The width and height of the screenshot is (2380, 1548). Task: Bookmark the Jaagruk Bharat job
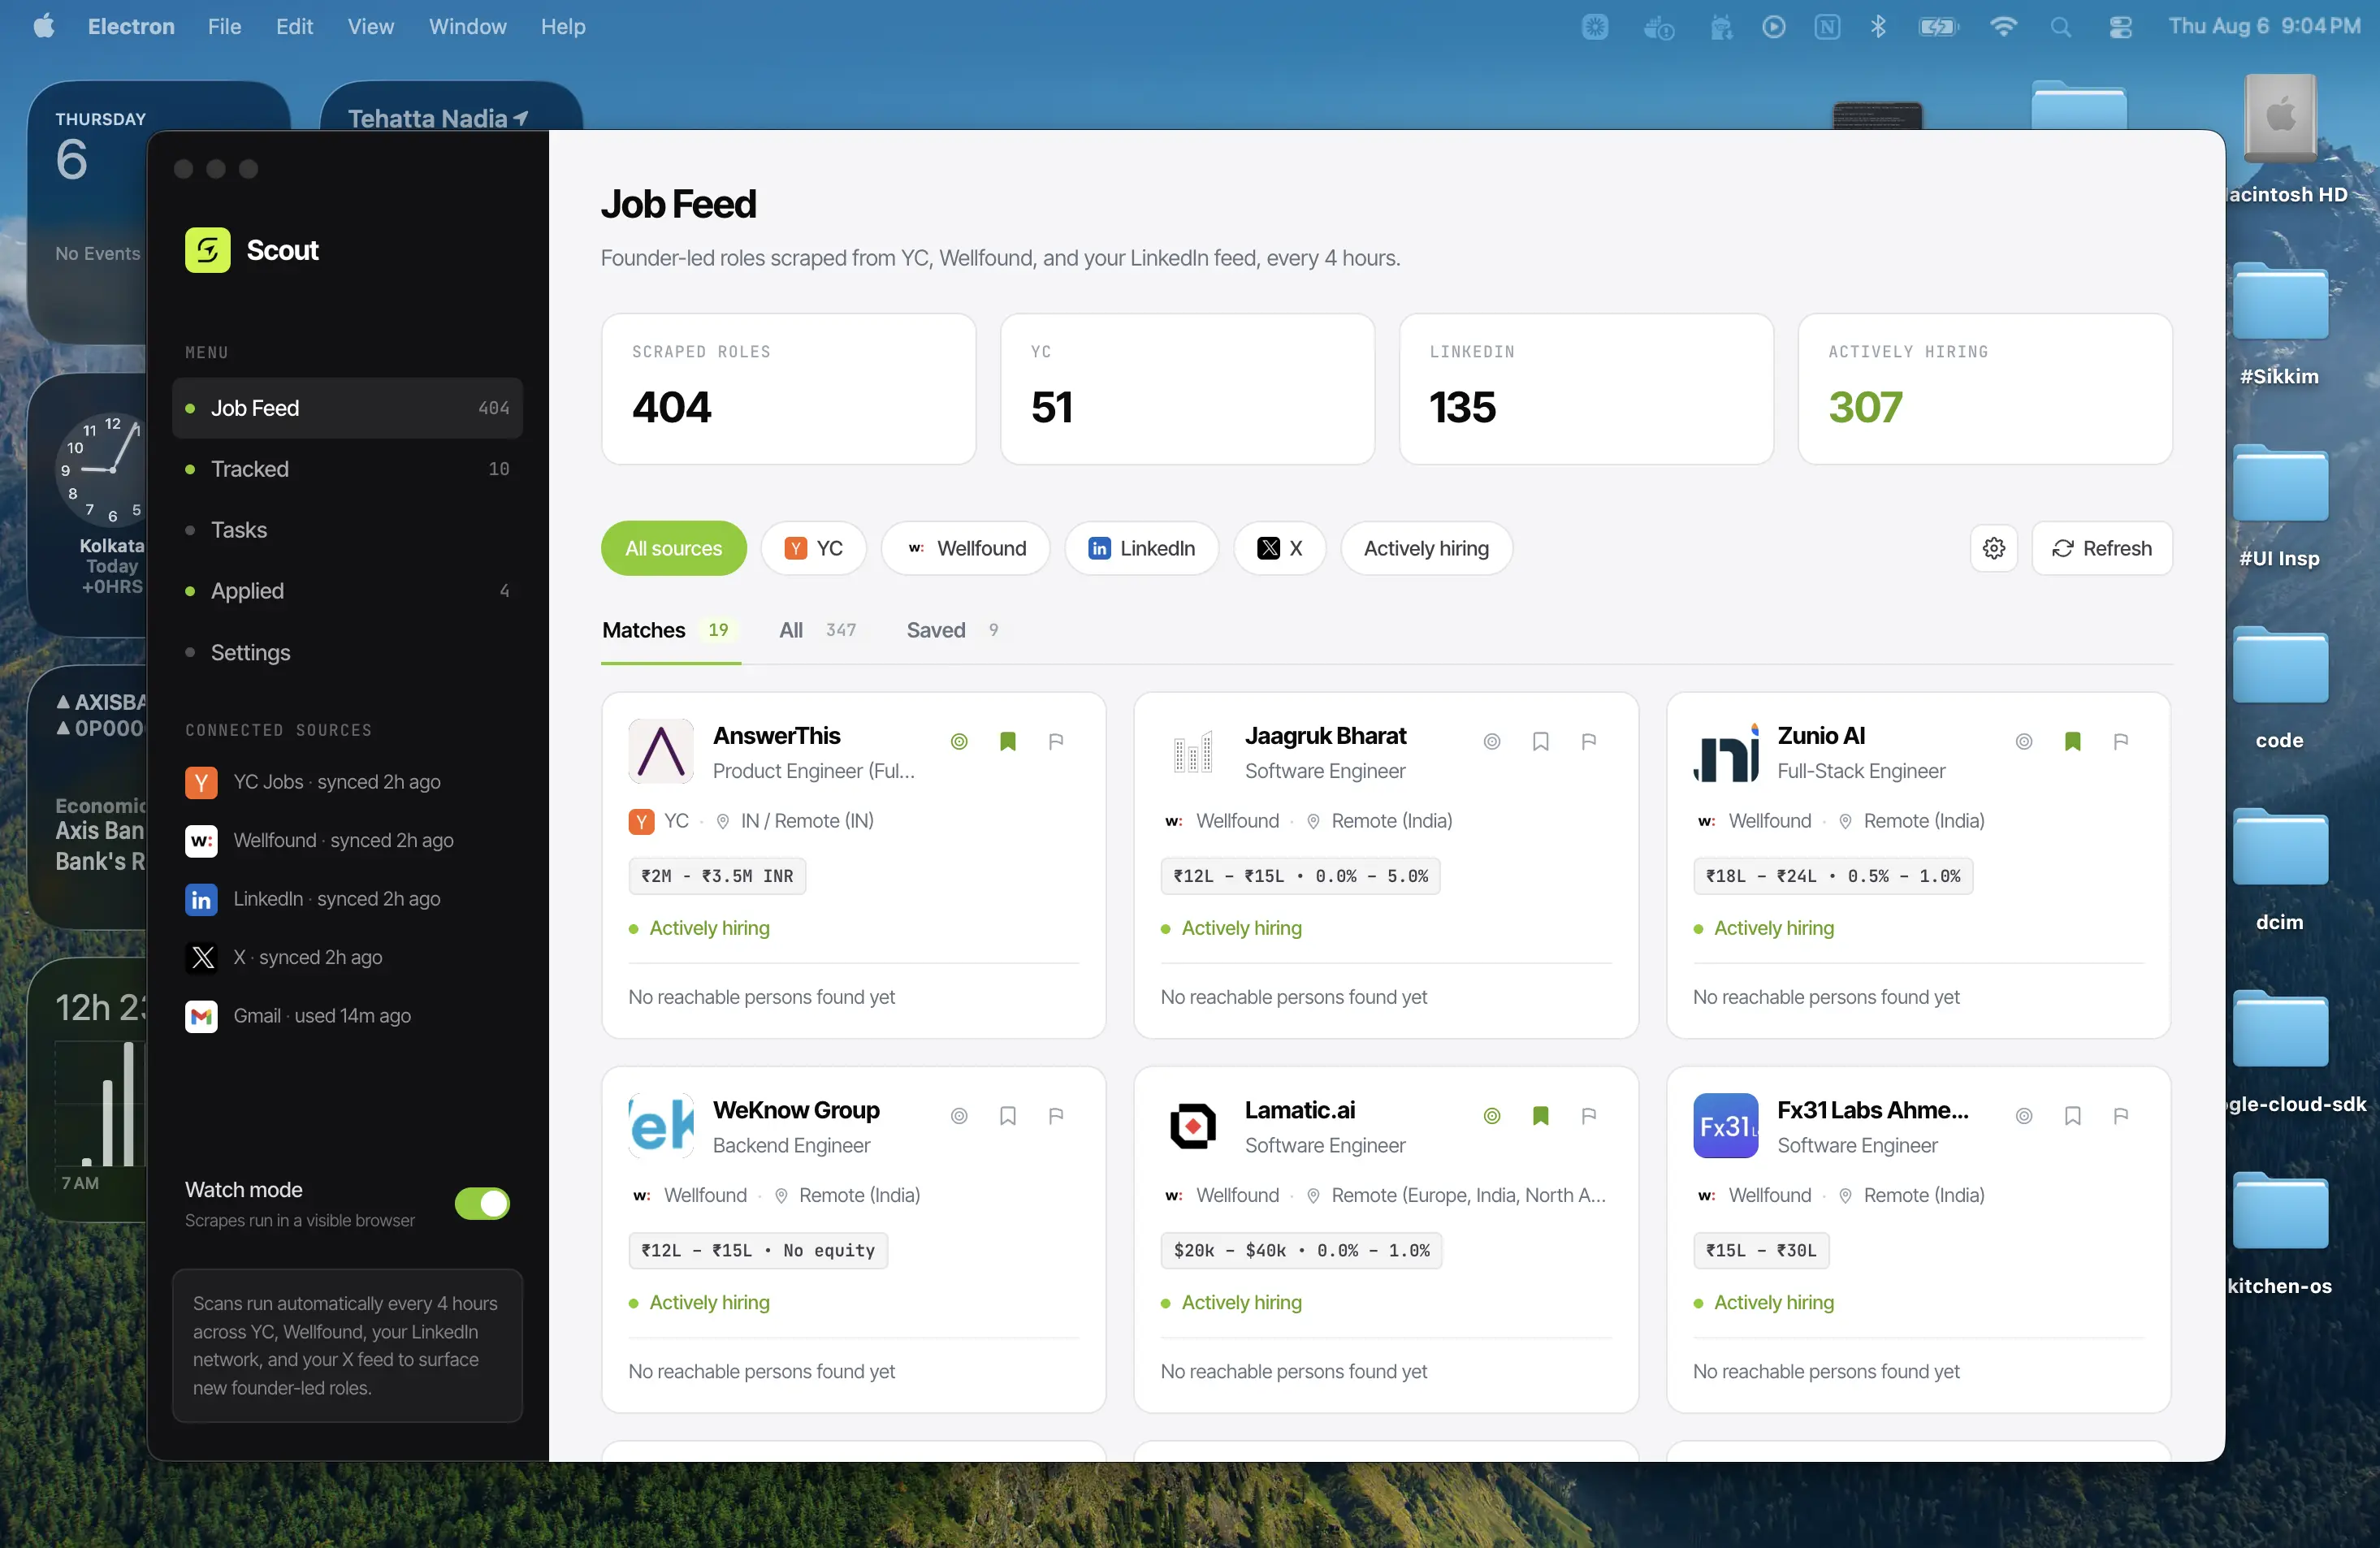click(1541, 741)
